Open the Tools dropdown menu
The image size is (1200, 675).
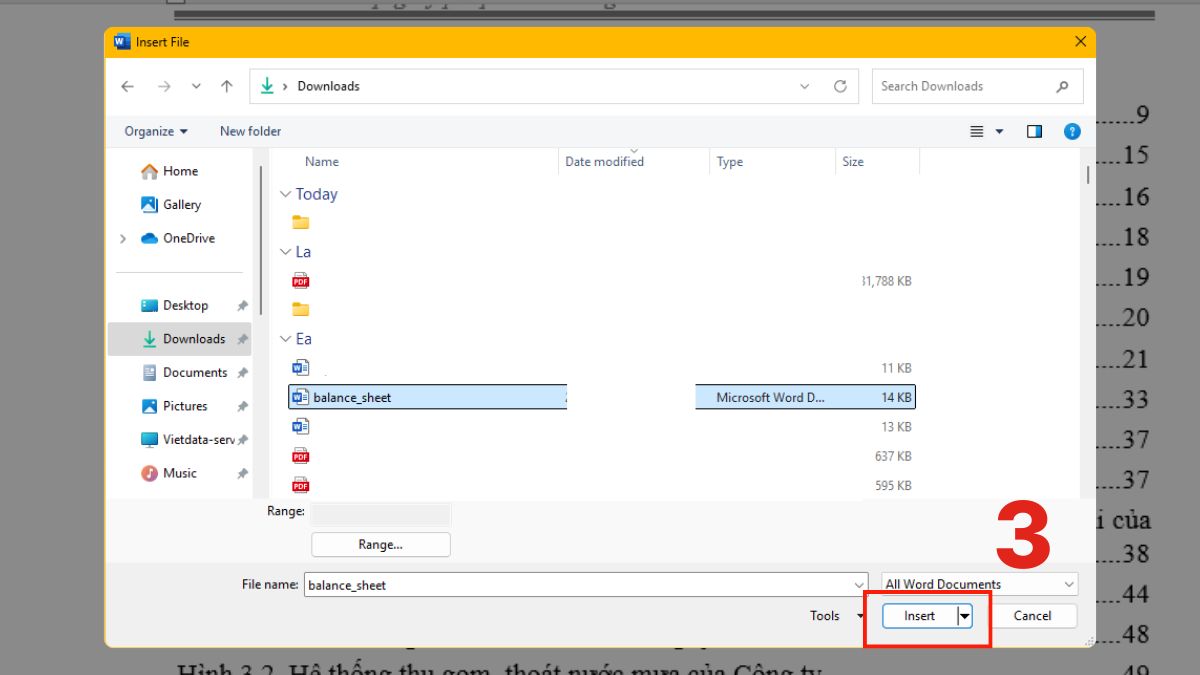(835, 616)
